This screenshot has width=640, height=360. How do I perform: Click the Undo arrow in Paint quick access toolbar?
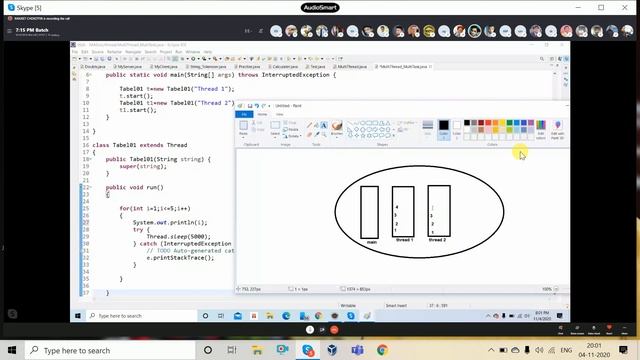pos(257,106)
